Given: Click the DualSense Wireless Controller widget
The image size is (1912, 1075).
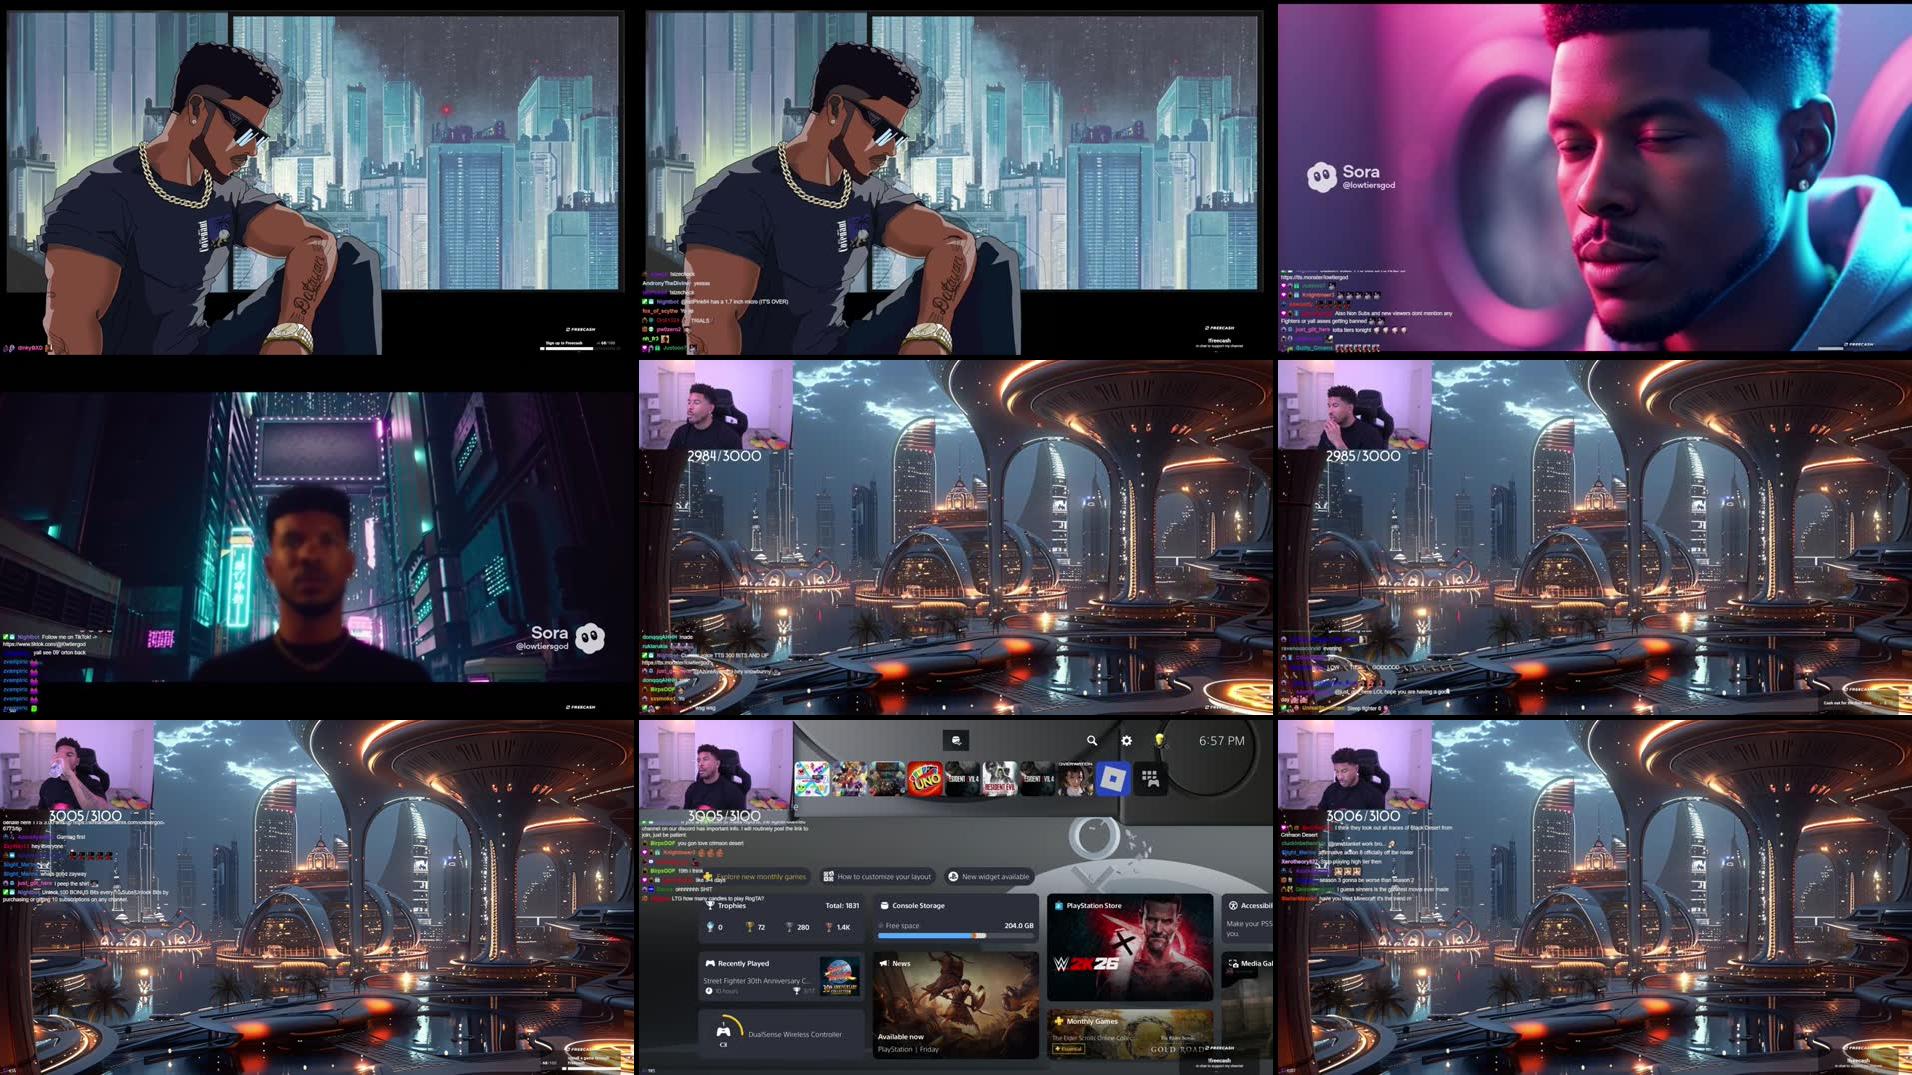Looking at the screenshot, I should point(780,1033).
